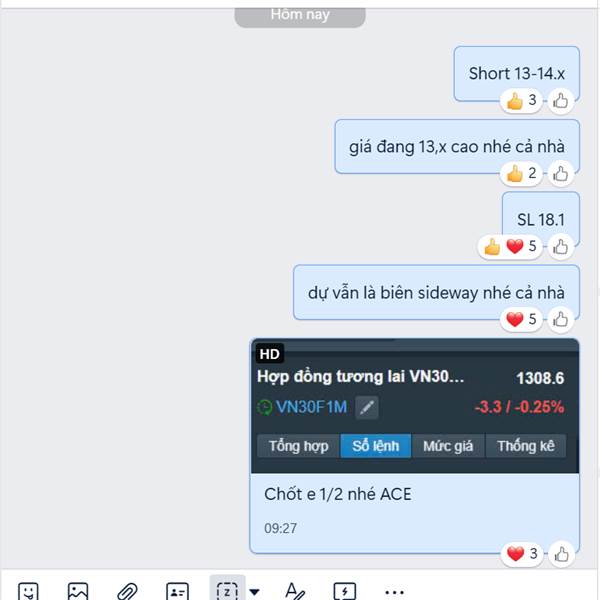The image size is (600, 600).
Task: Open the sticker emoji picker
Action: click(29, 592)
